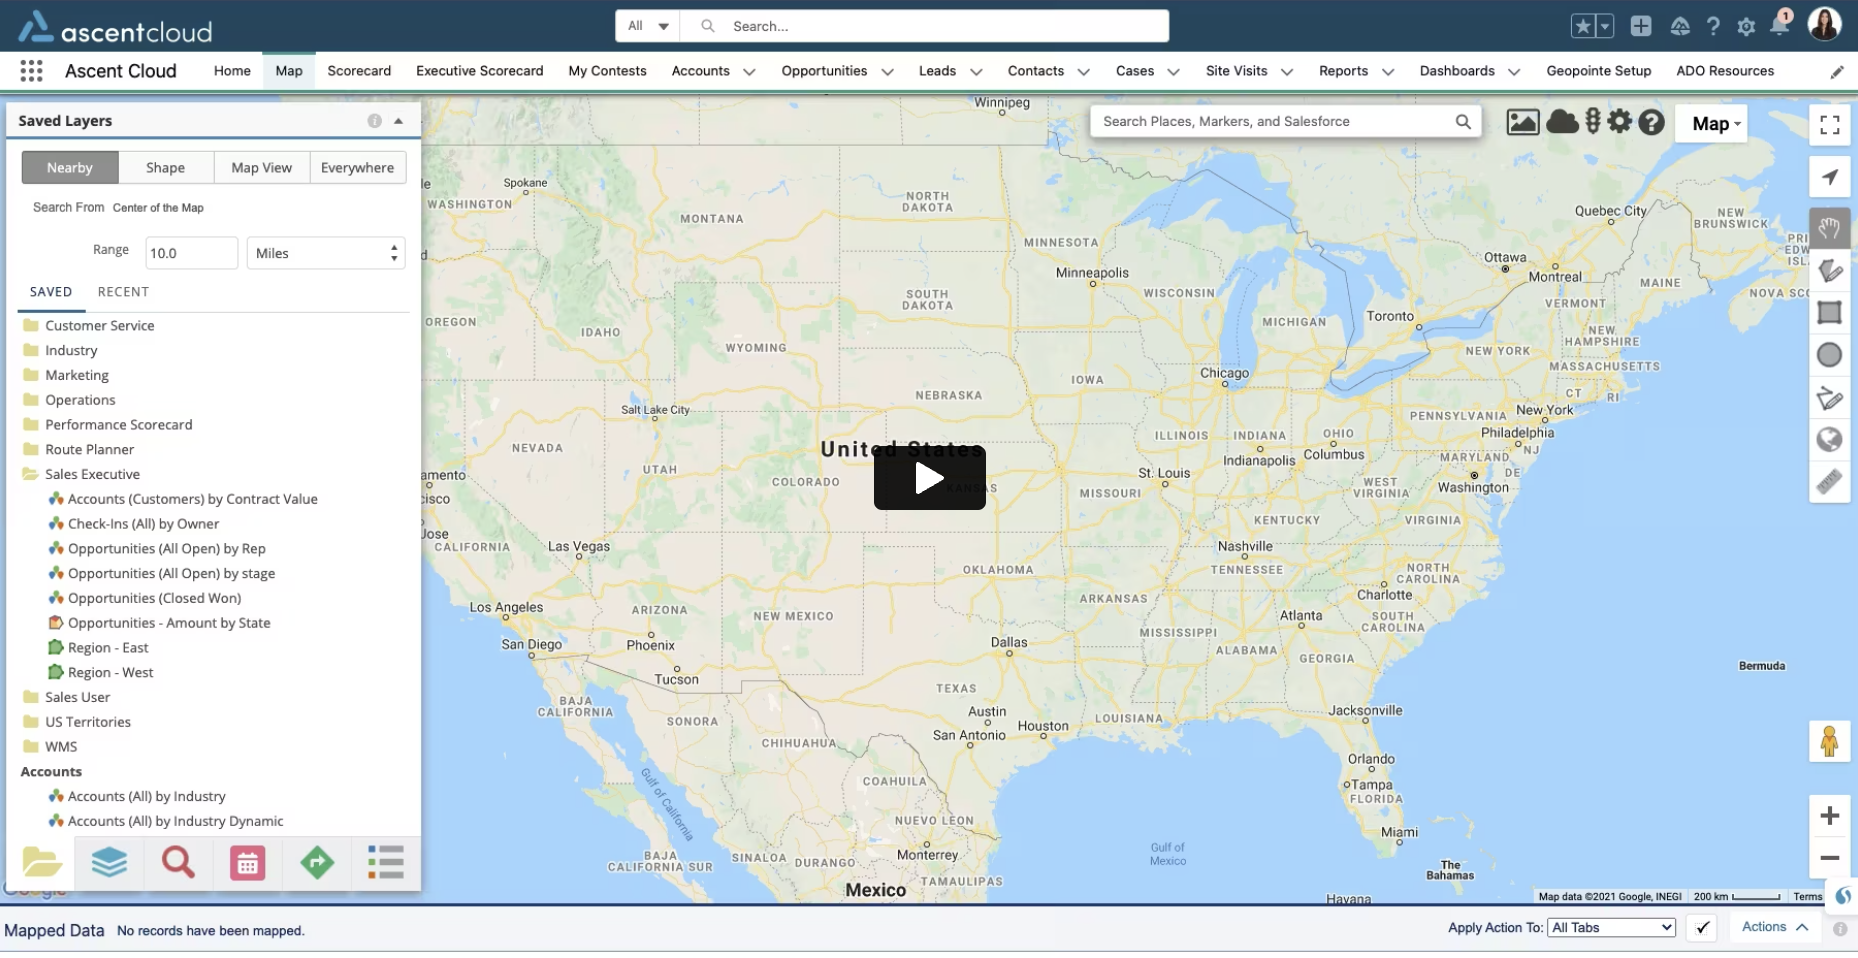Viewport: 1858px width, 958px height.
Task: Open the map image layer icon
Action: tap(1523, 122)
